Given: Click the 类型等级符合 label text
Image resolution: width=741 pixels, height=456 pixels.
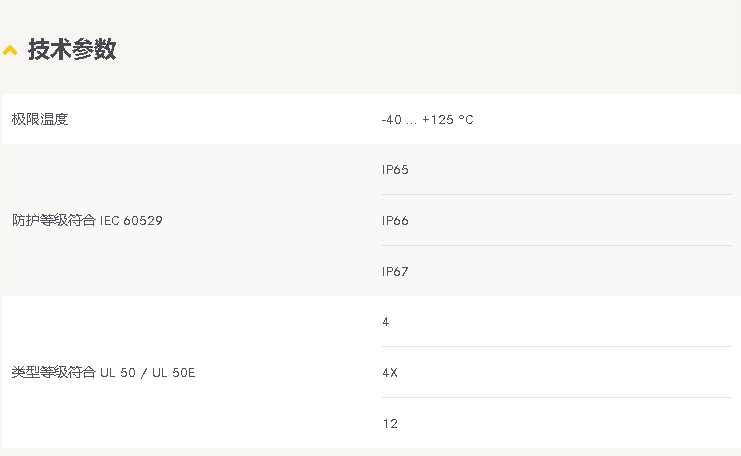Looking at the screenshot, I should [54, 373].
